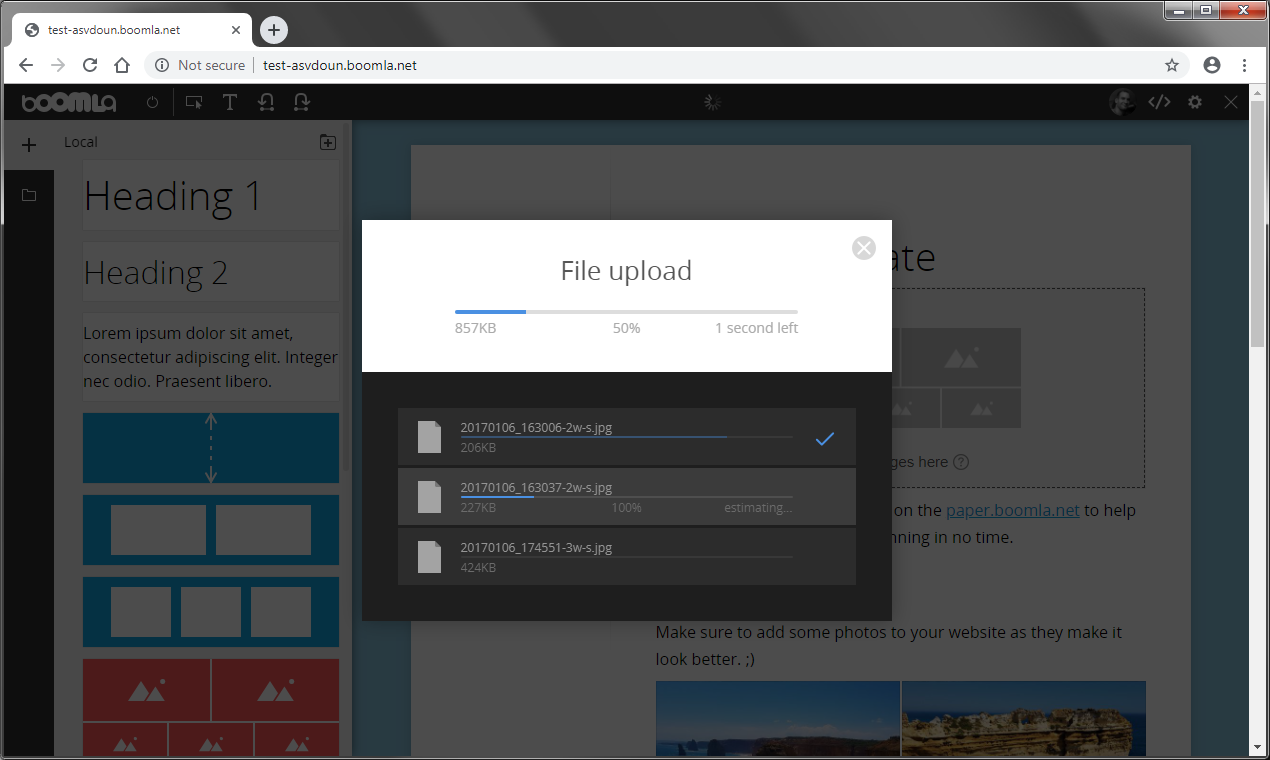This screenshot has width=1270, height=760.
Task: Click the power icon in the Boomla toolbar
Action: click(x=152, y=102)
